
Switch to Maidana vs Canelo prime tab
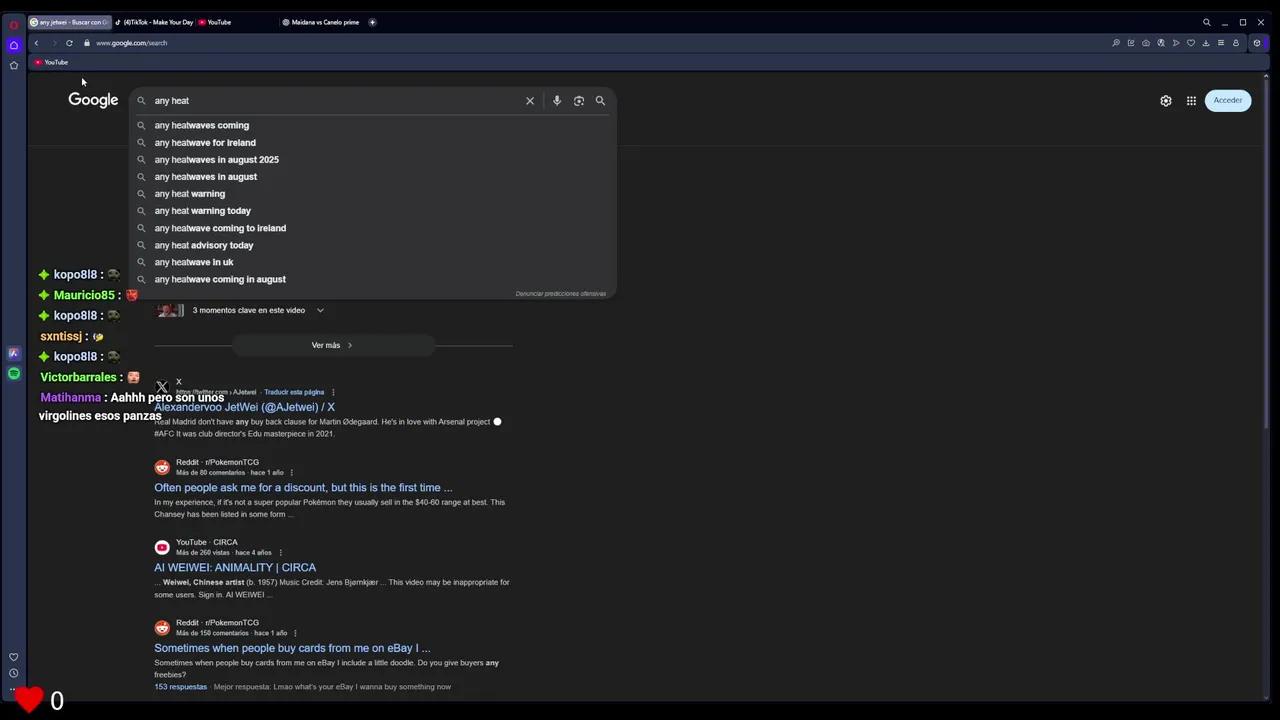(x=320, y=22)
